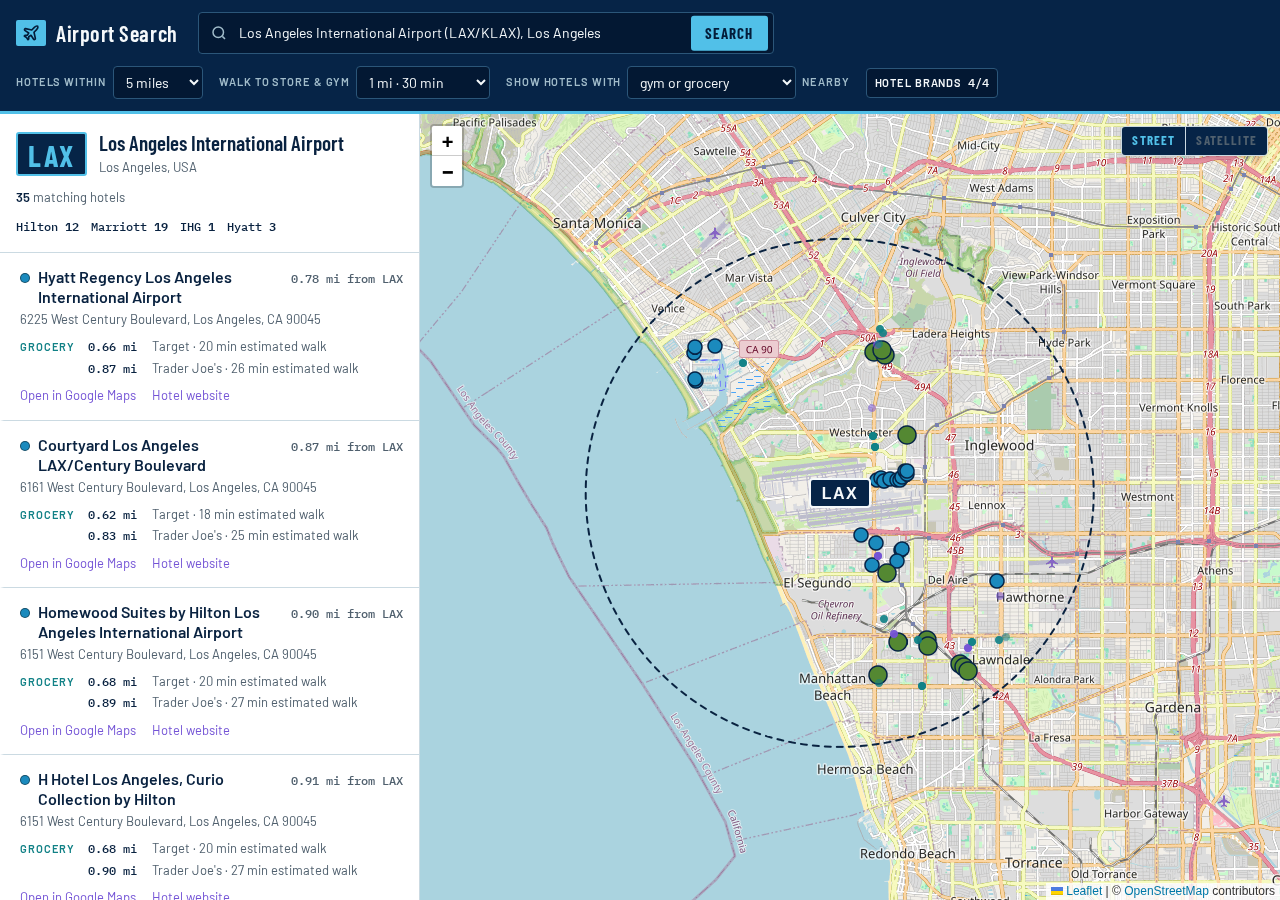Toggle Hilton 12 brand filter
1280x900 pixels.
coord(48,227)
